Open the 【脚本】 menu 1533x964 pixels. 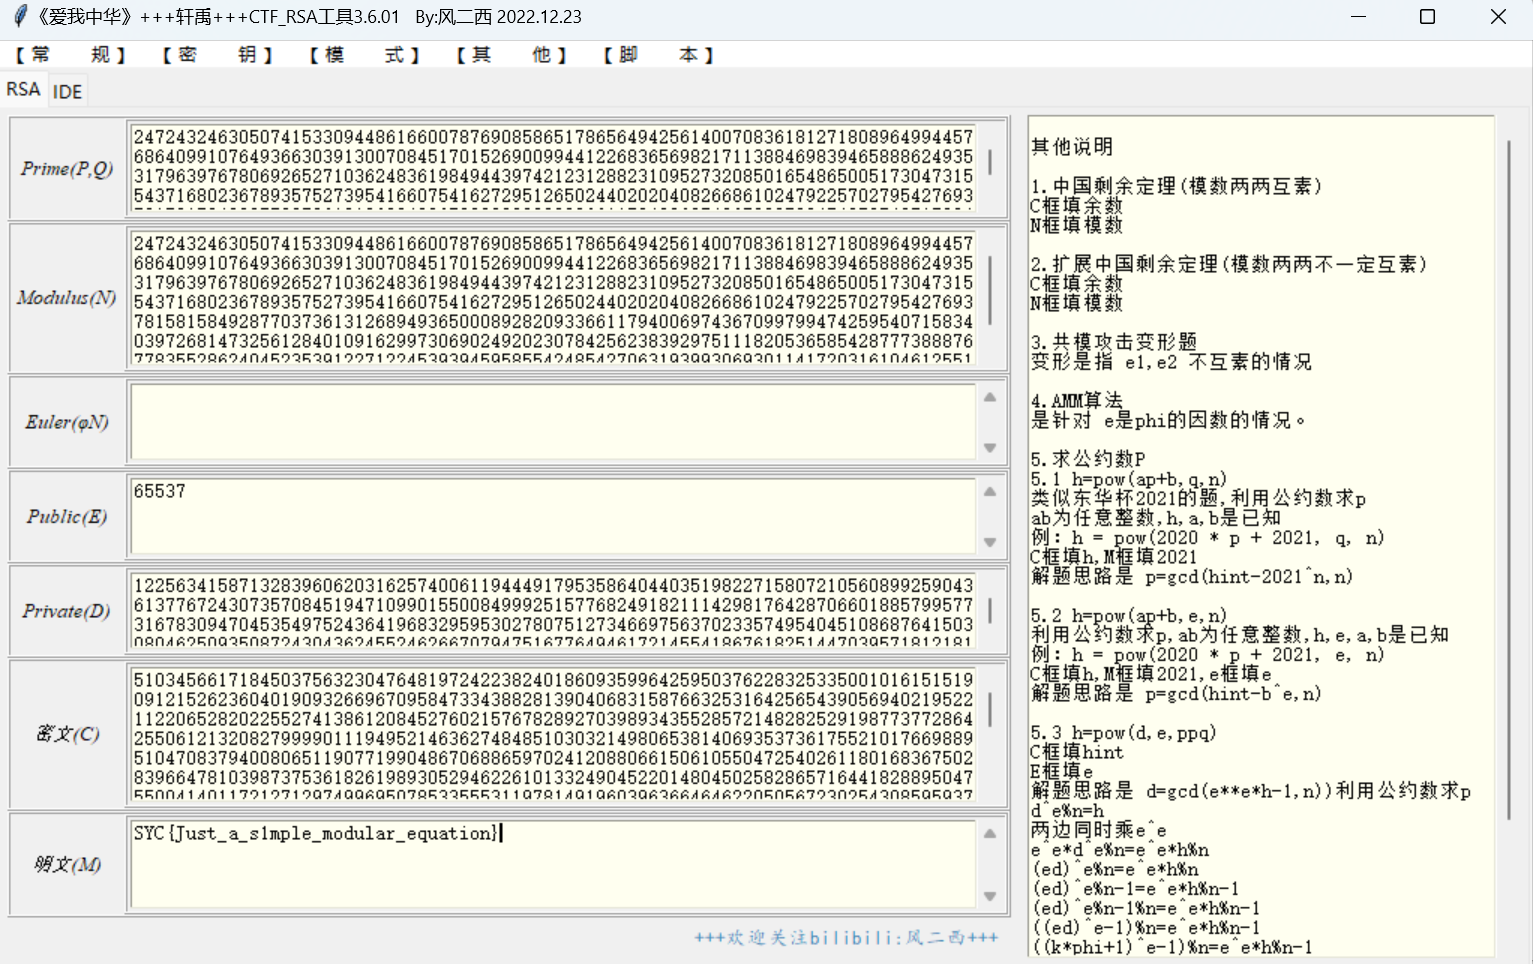[658, 55]
